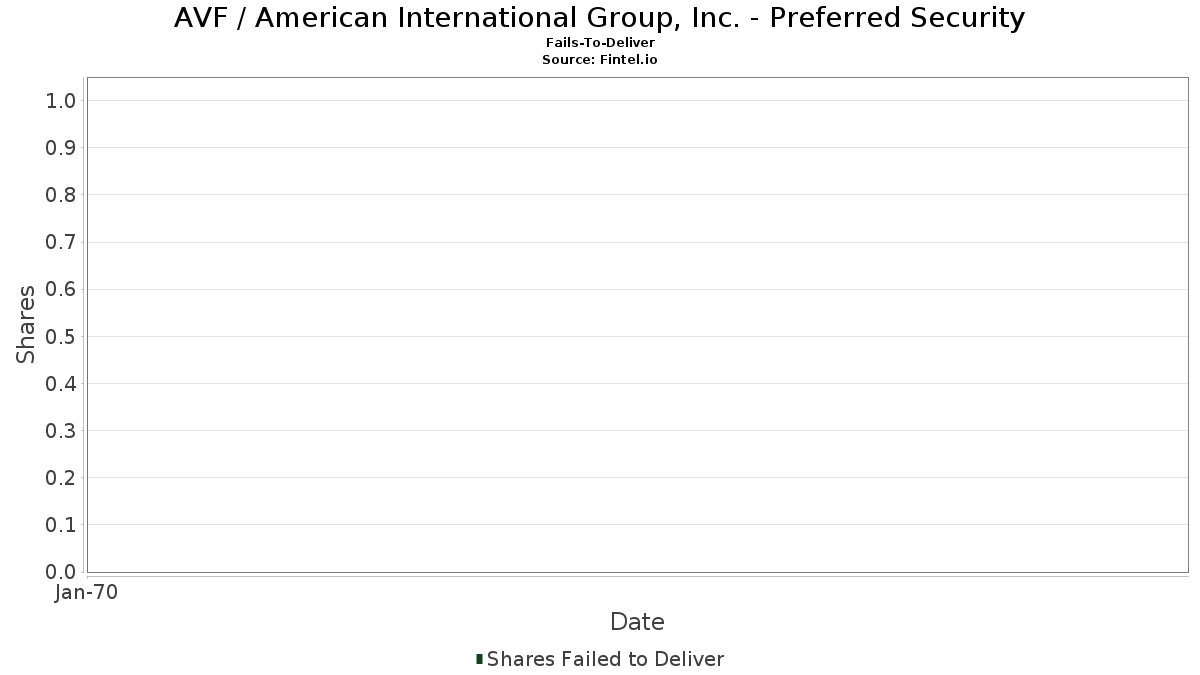Click the 0.9 y-axis label
Screen dimensions: 1200x675
click(x=61, y=148)
